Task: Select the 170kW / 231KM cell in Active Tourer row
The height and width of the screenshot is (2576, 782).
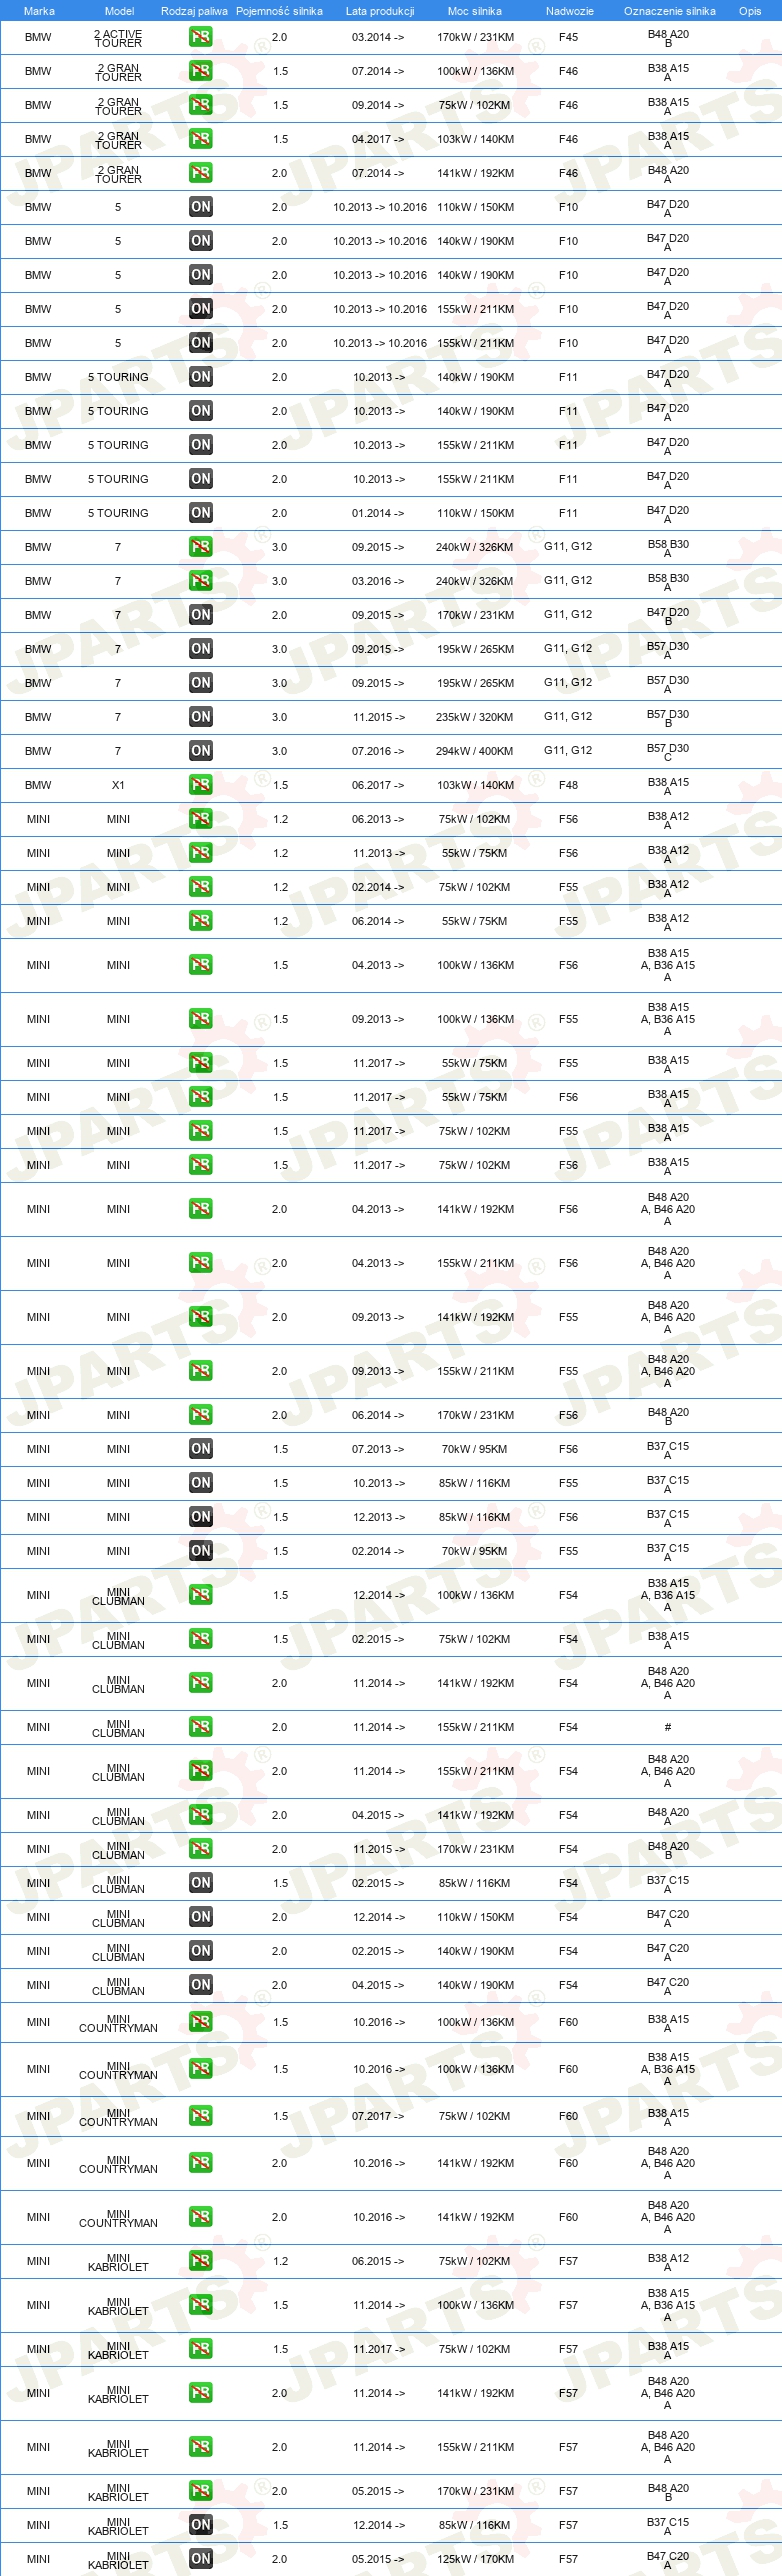Action: (x=475, y=37)
